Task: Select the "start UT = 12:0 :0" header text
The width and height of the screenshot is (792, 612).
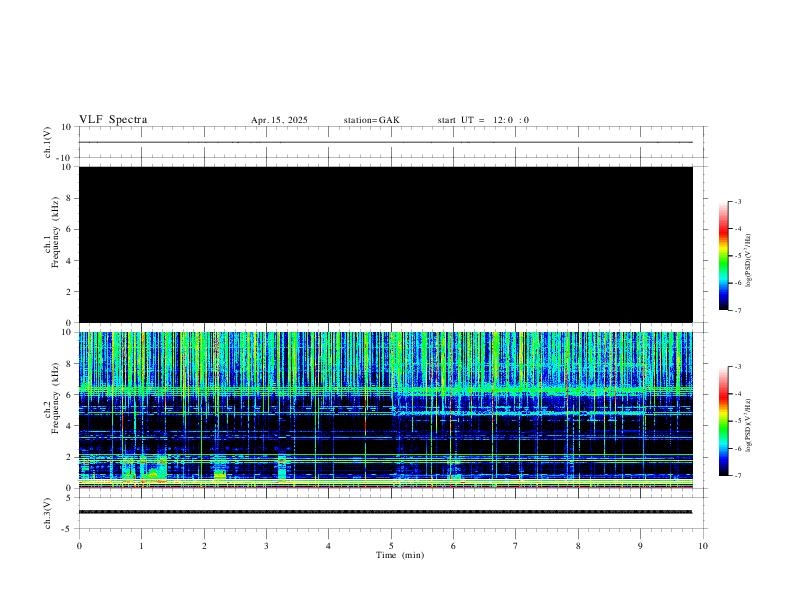Action: (x=483, y=120)
